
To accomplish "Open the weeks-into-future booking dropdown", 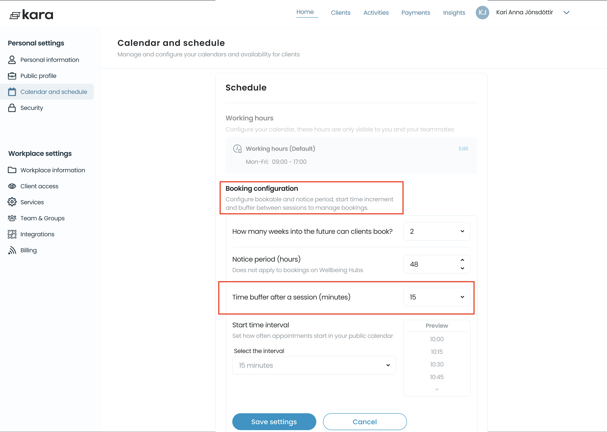I will (437, 231).
